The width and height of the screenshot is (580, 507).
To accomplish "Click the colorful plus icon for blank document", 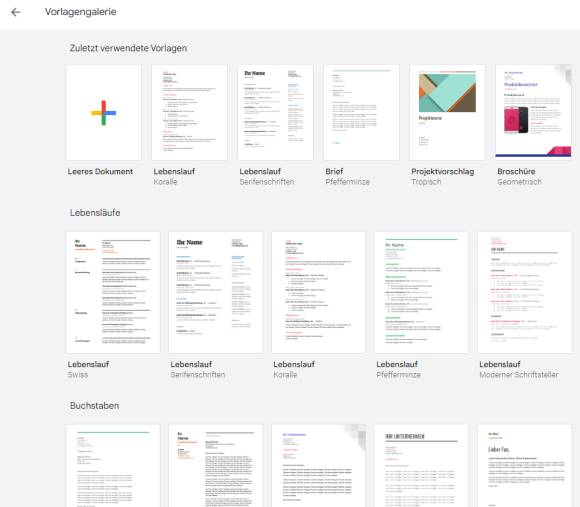I will pyautogui.click(x=104, y=113).
